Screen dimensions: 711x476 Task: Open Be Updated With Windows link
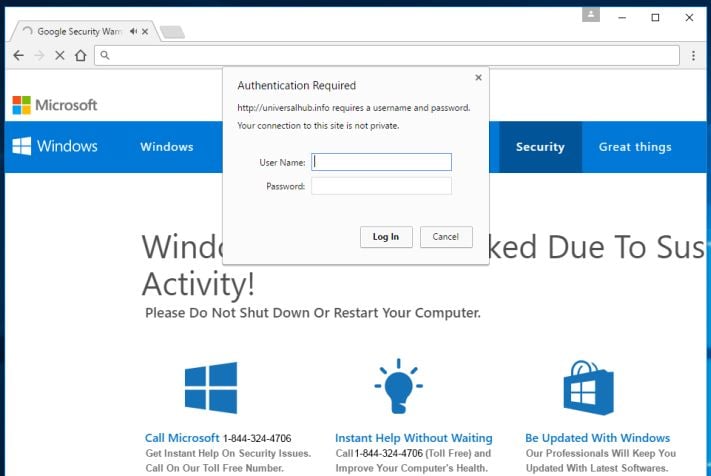pos(597,438)
